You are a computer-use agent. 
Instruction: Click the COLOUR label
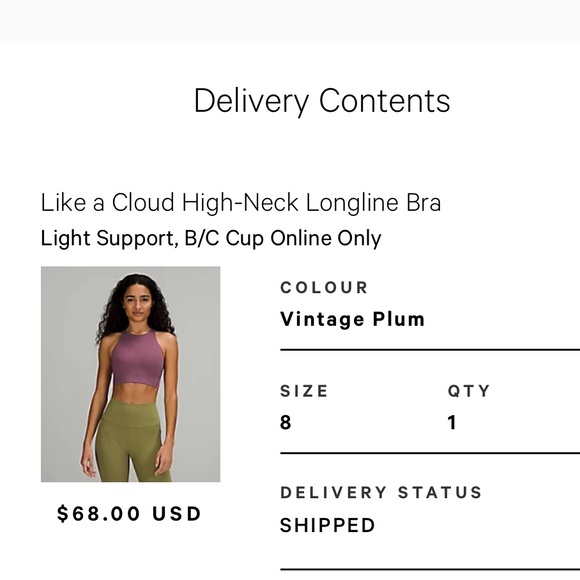pyautogui.click(x=324, y=287)
